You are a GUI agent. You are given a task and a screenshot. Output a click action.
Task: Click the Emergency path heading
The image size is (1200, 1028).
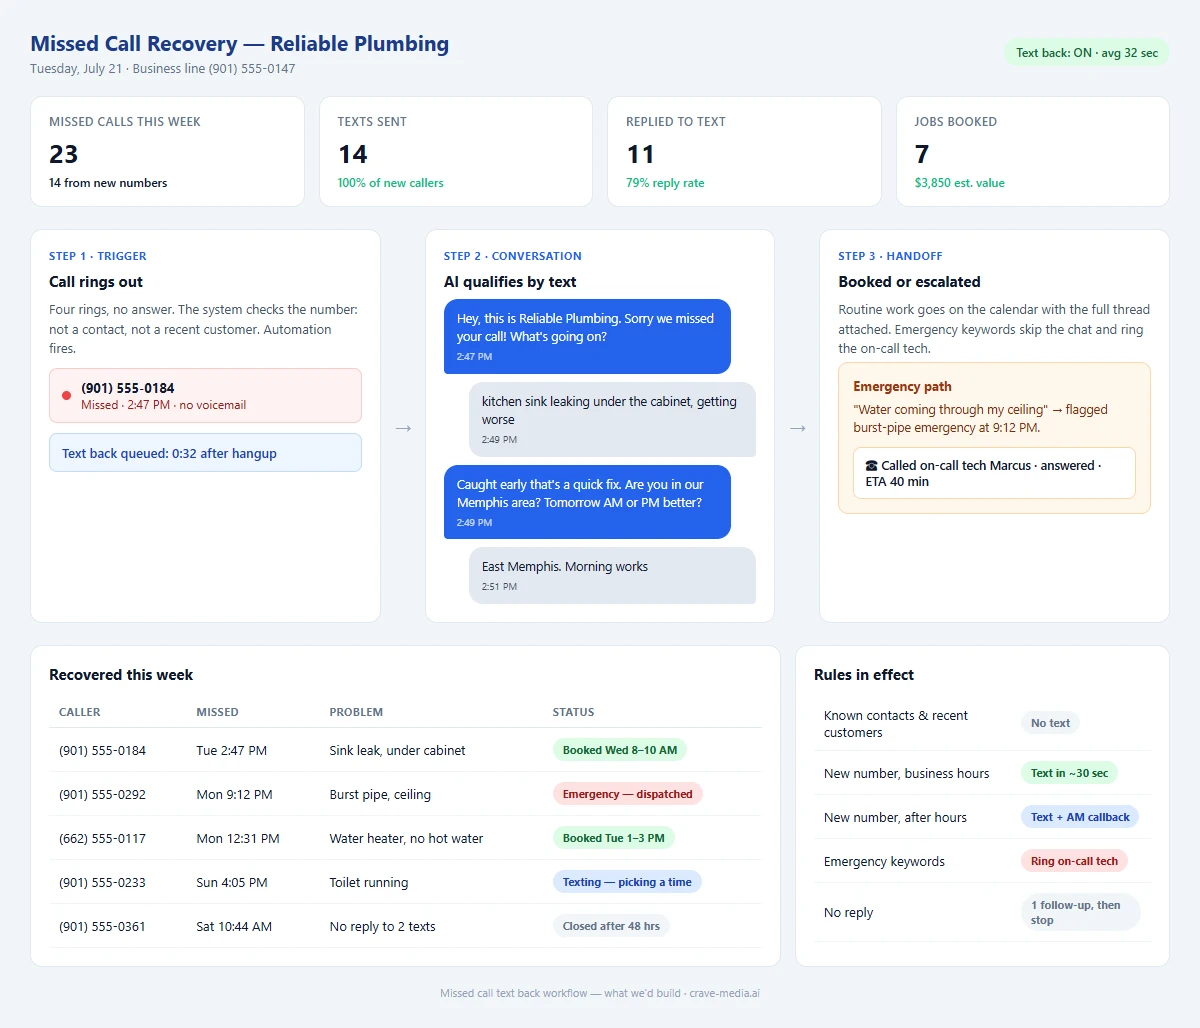902,387
